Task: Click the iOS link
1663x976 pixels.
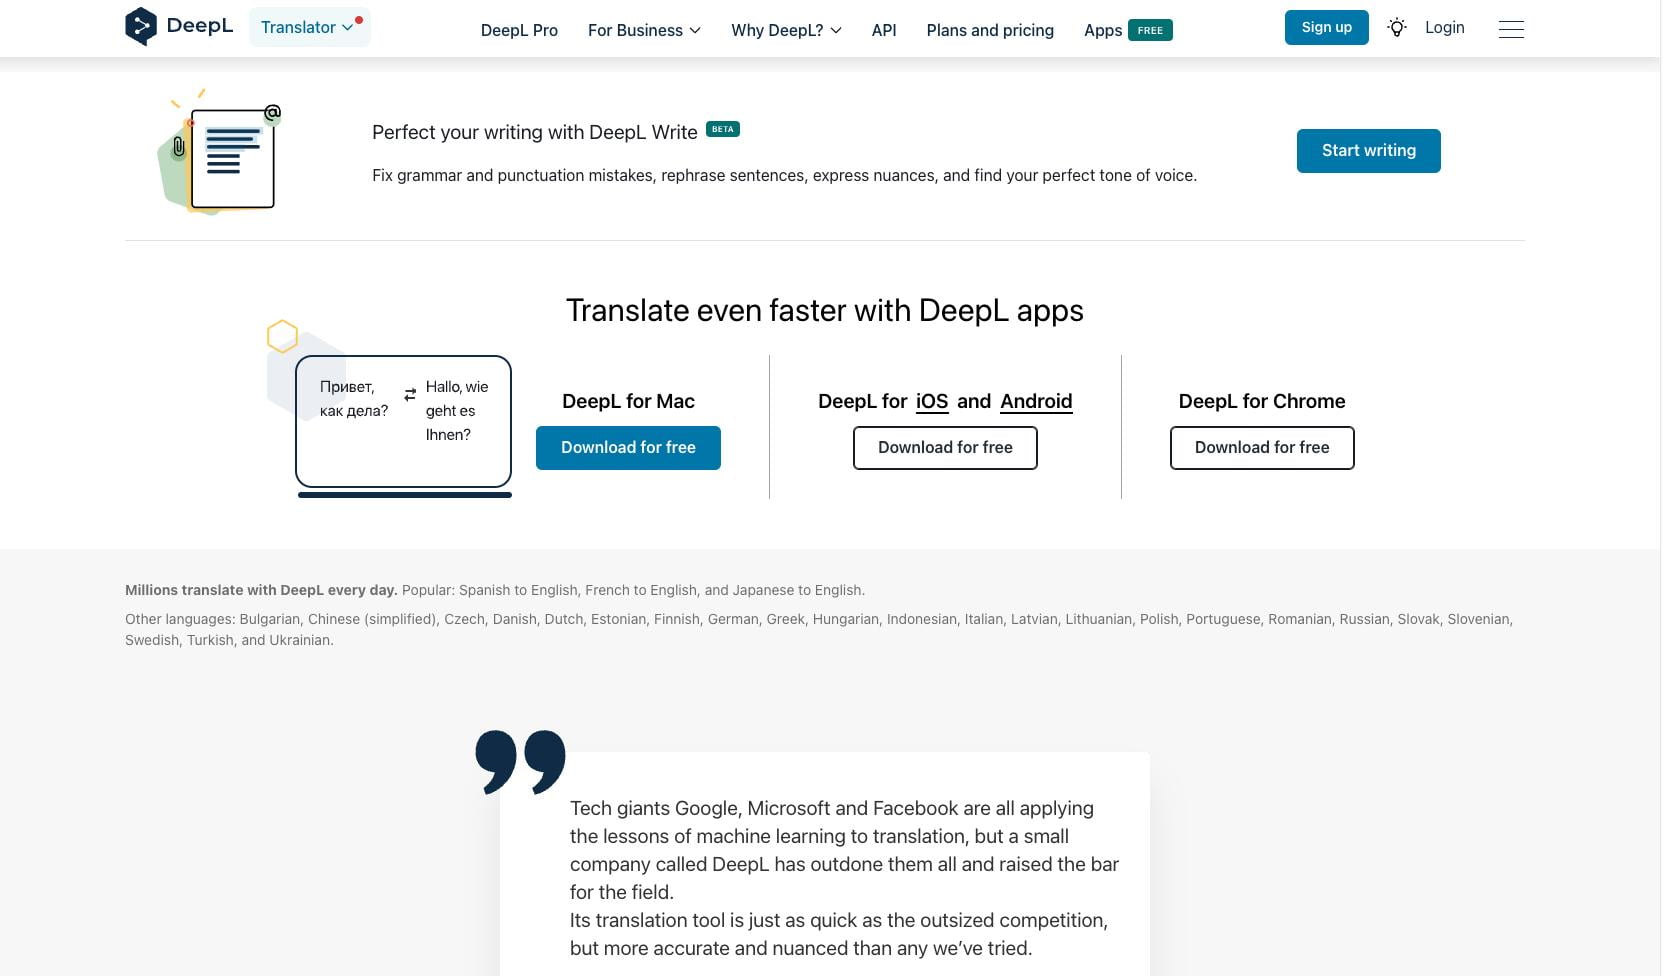Action: (931, 401)
